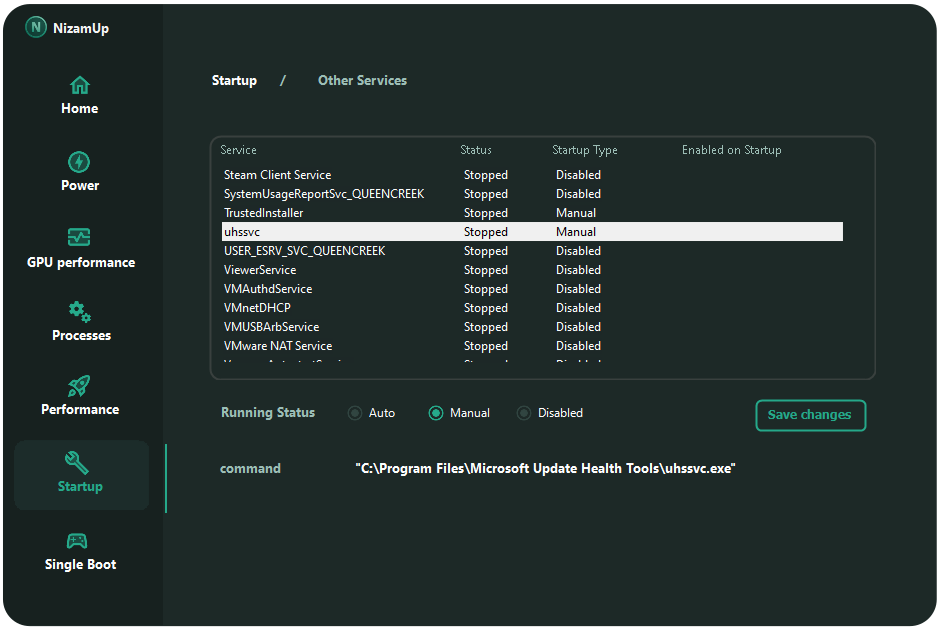The image size is (940, 629).
Task: Open the Home section house icon
Action: pyautogui.click(x=79, y=85)
